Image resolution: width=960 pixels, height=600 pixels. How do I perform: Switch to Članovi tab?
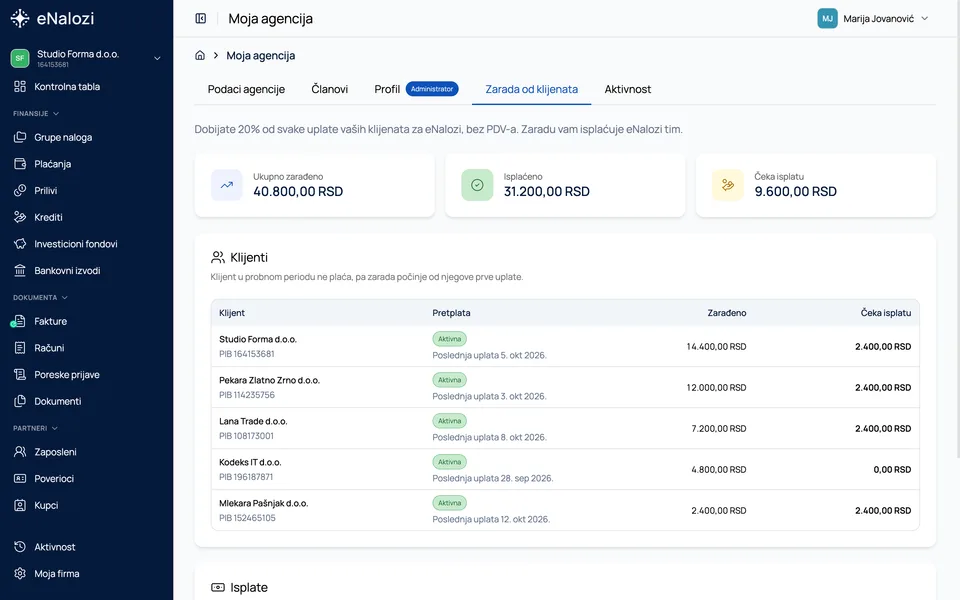(329, 89)
